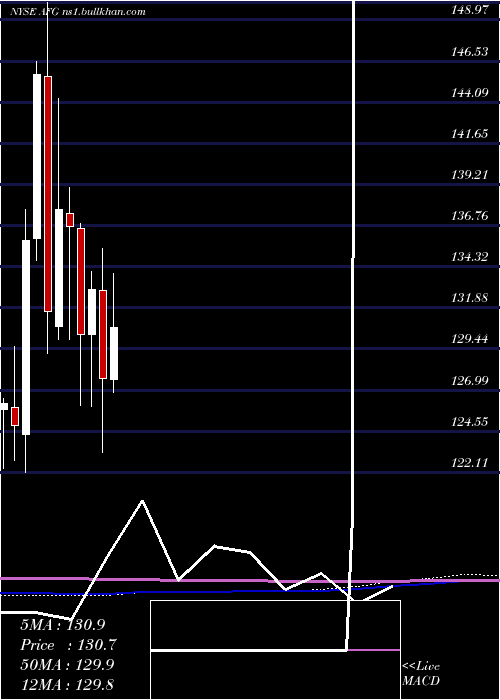Click the 5MA : 130.9 readout
The width and height of the screenshot is (500, 700).
click(x=63, y=625)
